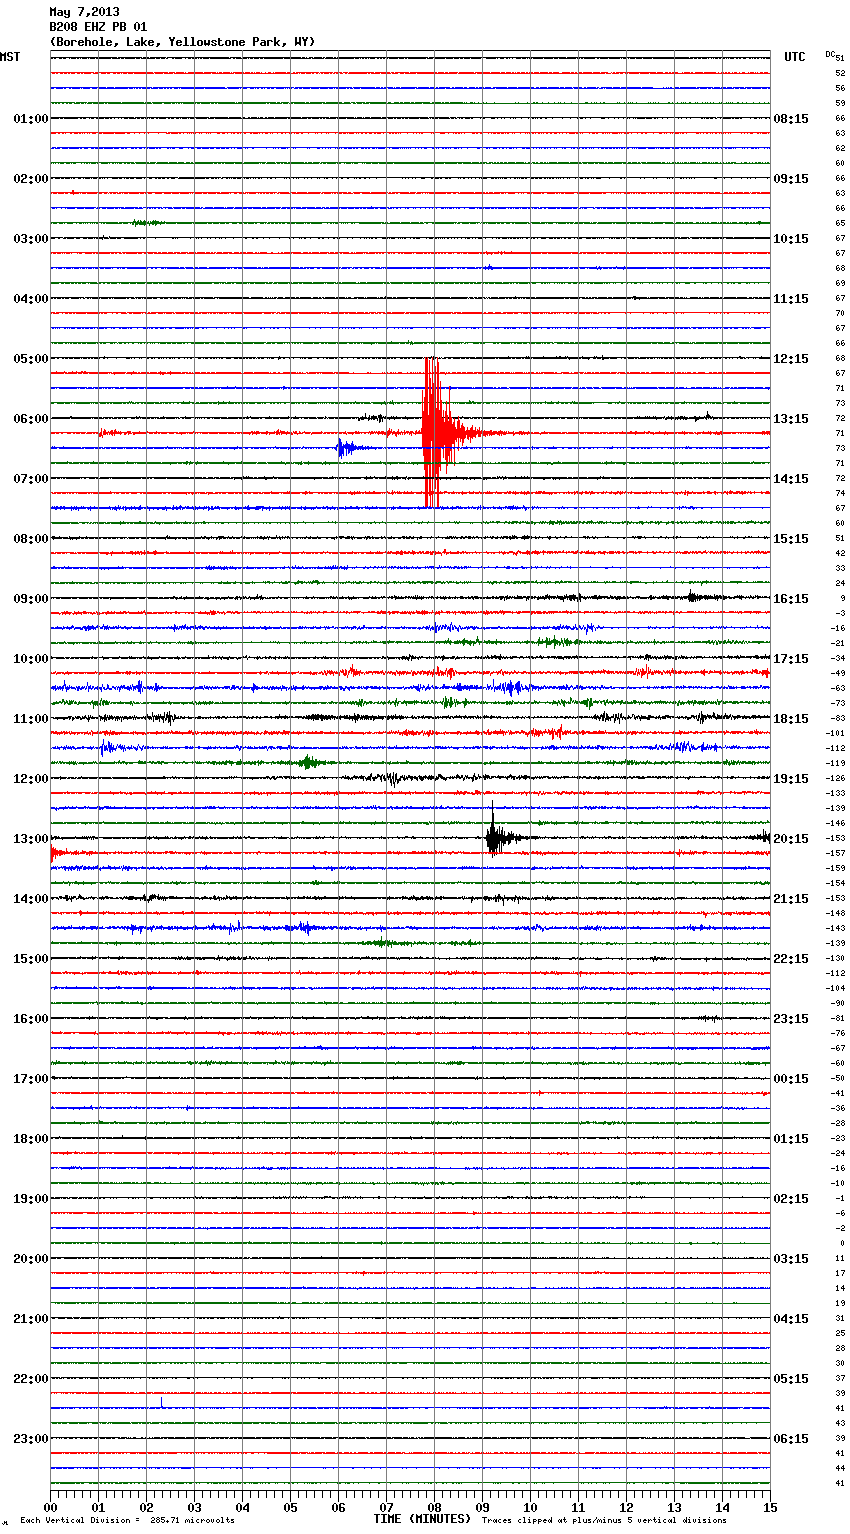Image resolution: width=850 pixels, height=1534 pixels.
Task: Click the date heading May 7,2013
Action: click(x=84, y=12)
